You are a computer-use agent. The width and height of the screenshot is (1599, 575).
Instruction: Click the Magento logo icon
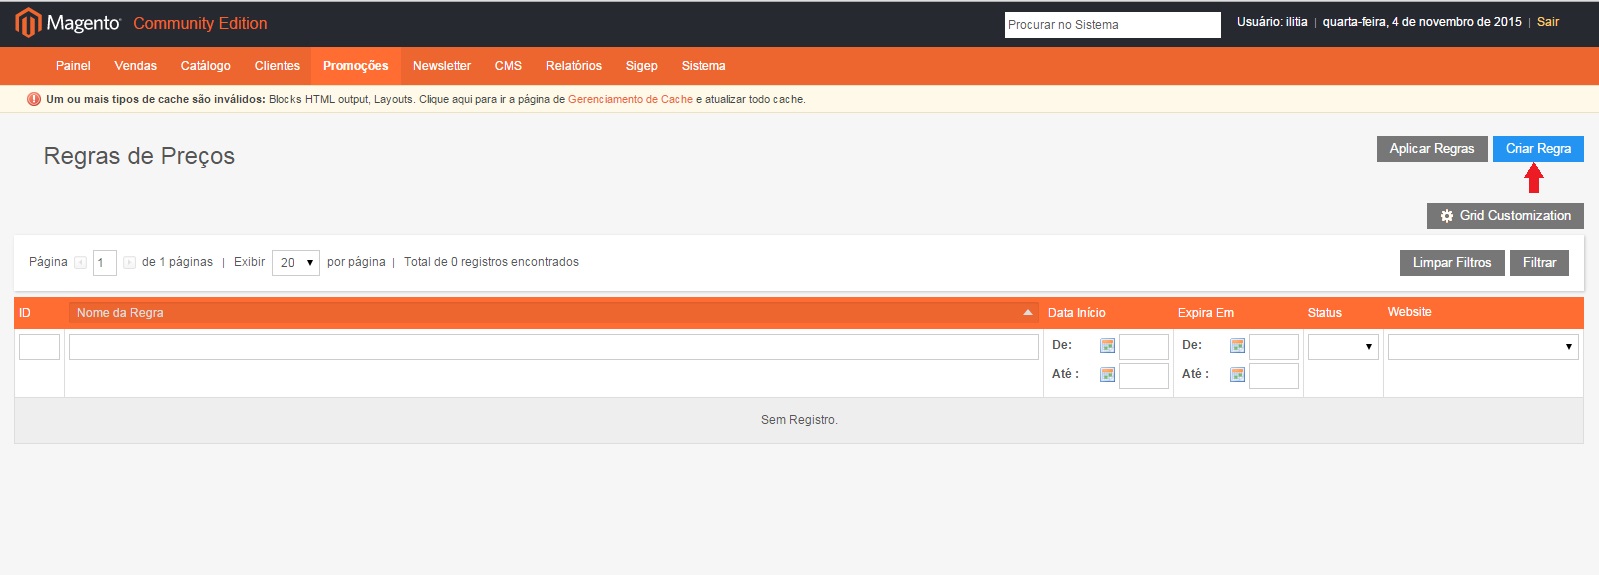point(28,22)
